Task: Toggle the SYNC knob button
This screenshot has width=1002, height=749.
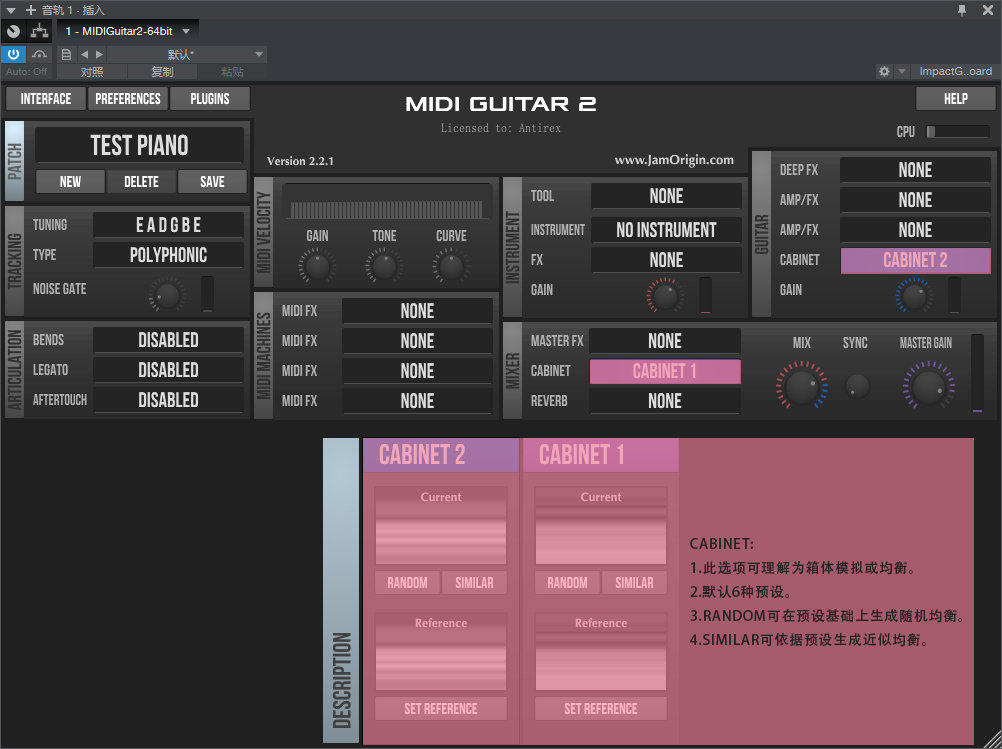Action: point(857,385)
